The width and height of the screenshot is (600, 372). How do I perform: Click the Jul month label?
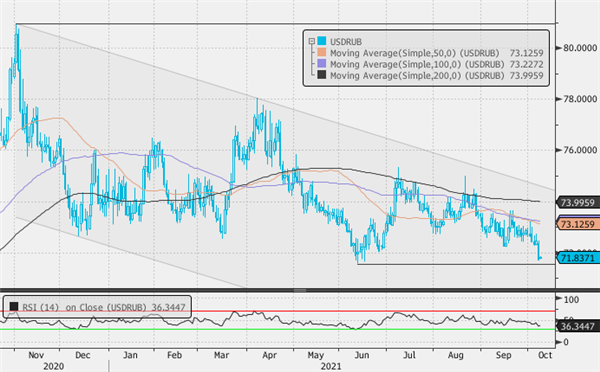[x=409, y=355]
